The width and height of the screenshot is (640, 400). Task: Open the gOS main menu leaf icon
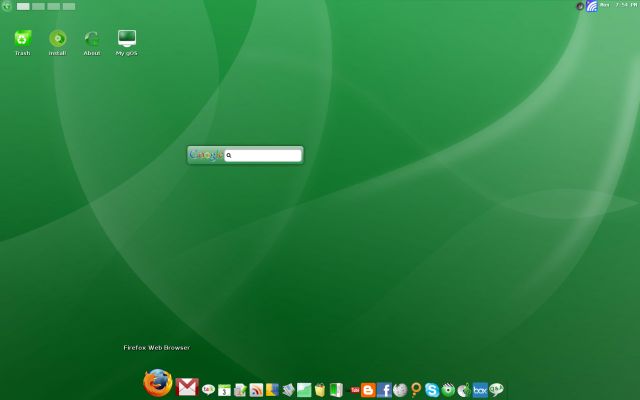(x=7, y=6)
